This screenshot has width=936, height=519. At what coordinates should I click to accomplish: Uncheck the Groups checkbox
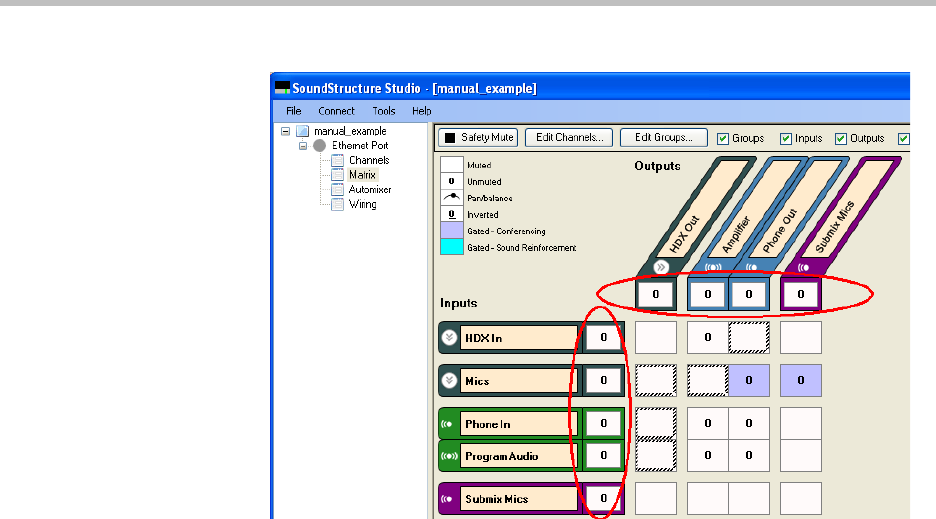(724, 139)
